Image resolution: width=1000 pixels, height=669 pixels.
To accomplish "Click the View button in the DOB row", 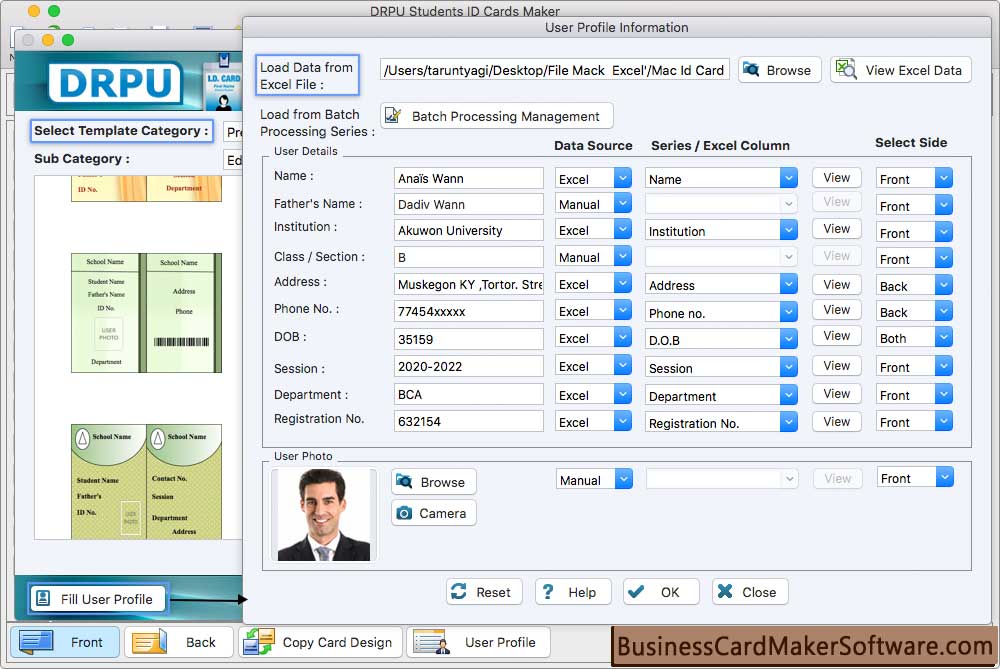I will 836,335.
